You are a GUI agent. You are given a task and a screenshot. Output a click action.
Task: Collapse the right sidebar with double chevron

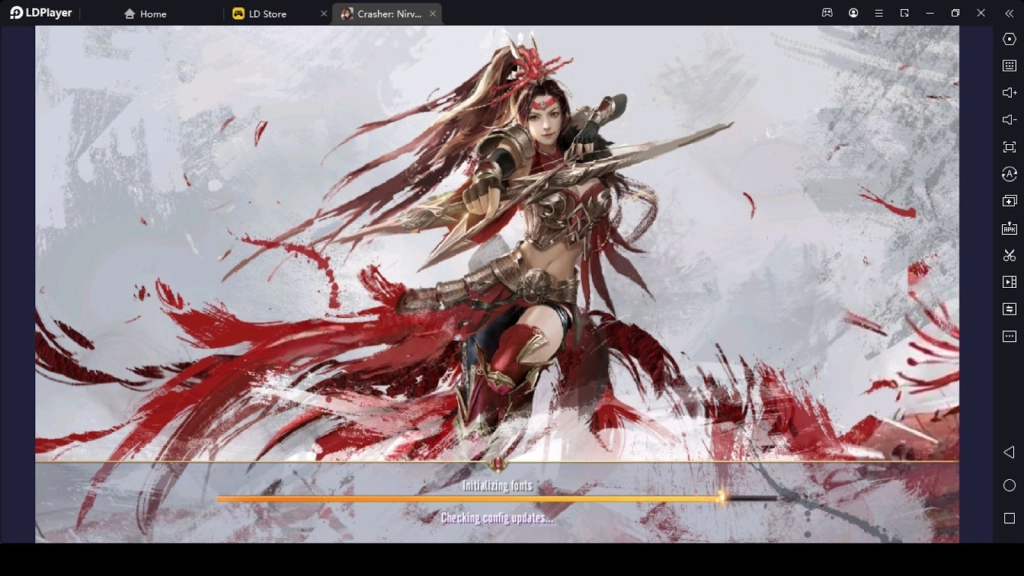(1009, 13)
